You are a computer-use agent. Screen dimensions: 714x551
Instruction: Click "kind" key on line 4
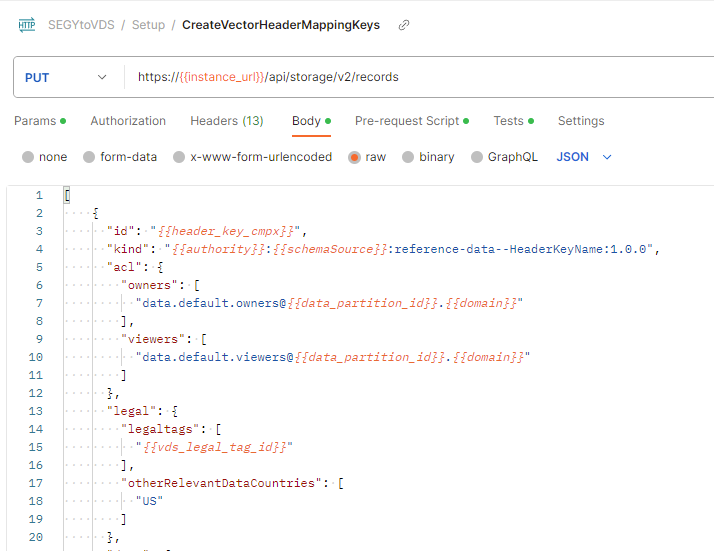(x=128, y=249)
